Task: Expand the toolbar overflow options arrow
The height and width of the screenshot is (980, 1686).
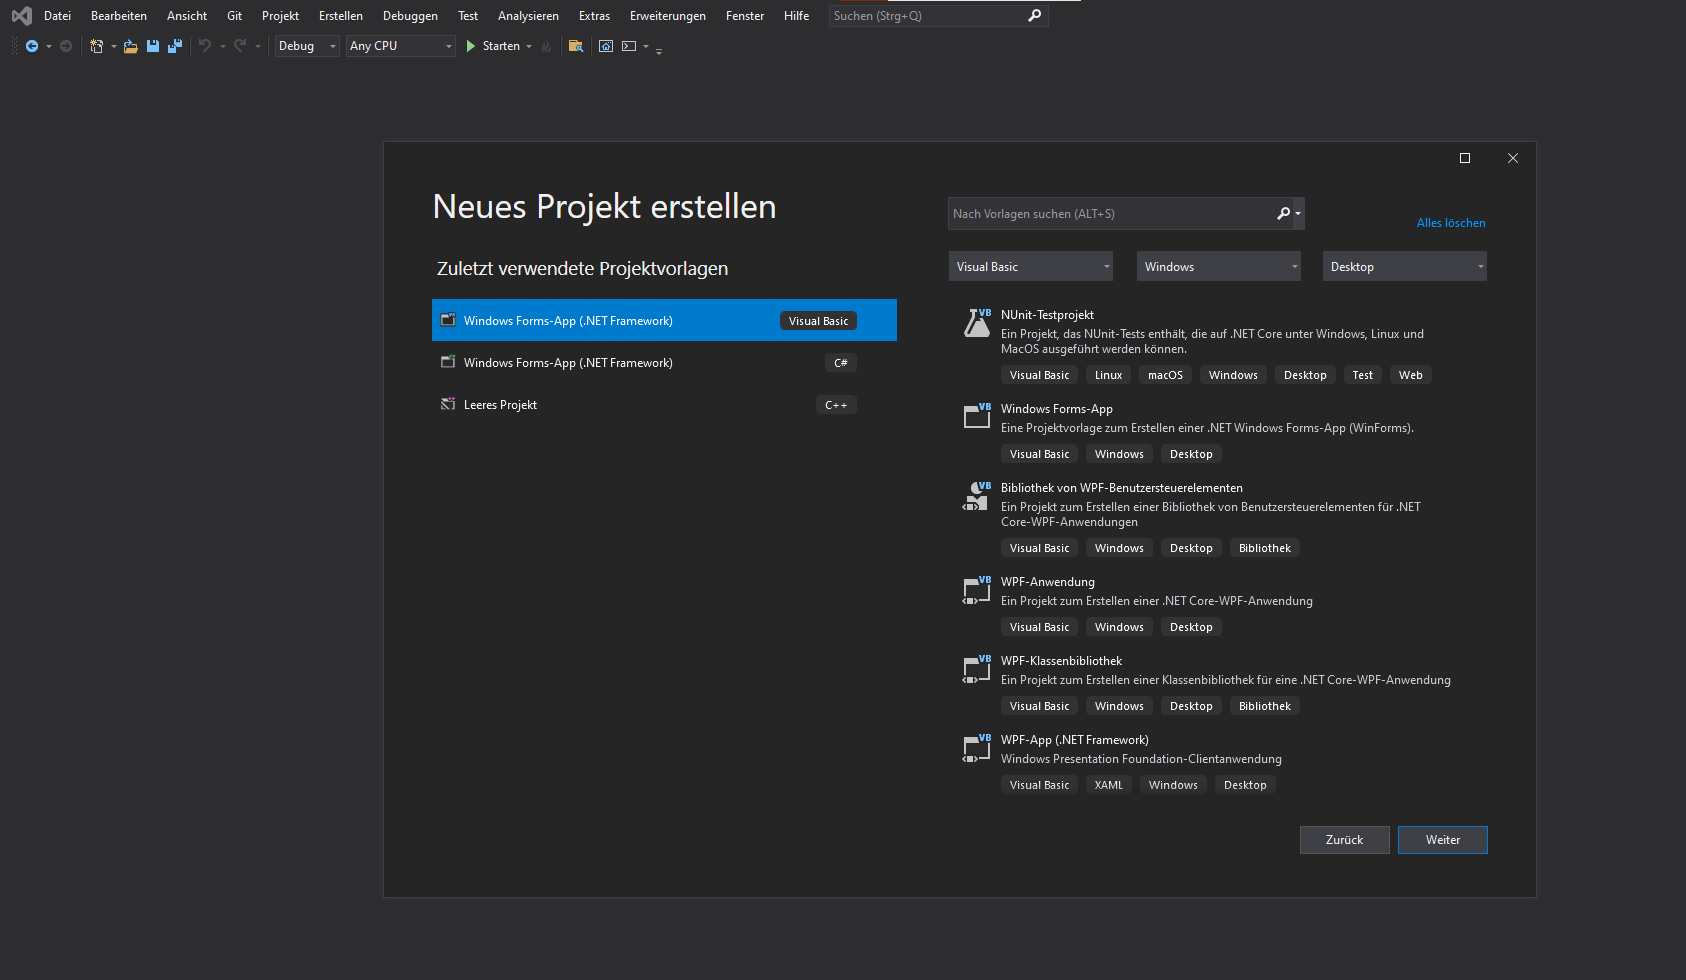Action: (659, 50)
